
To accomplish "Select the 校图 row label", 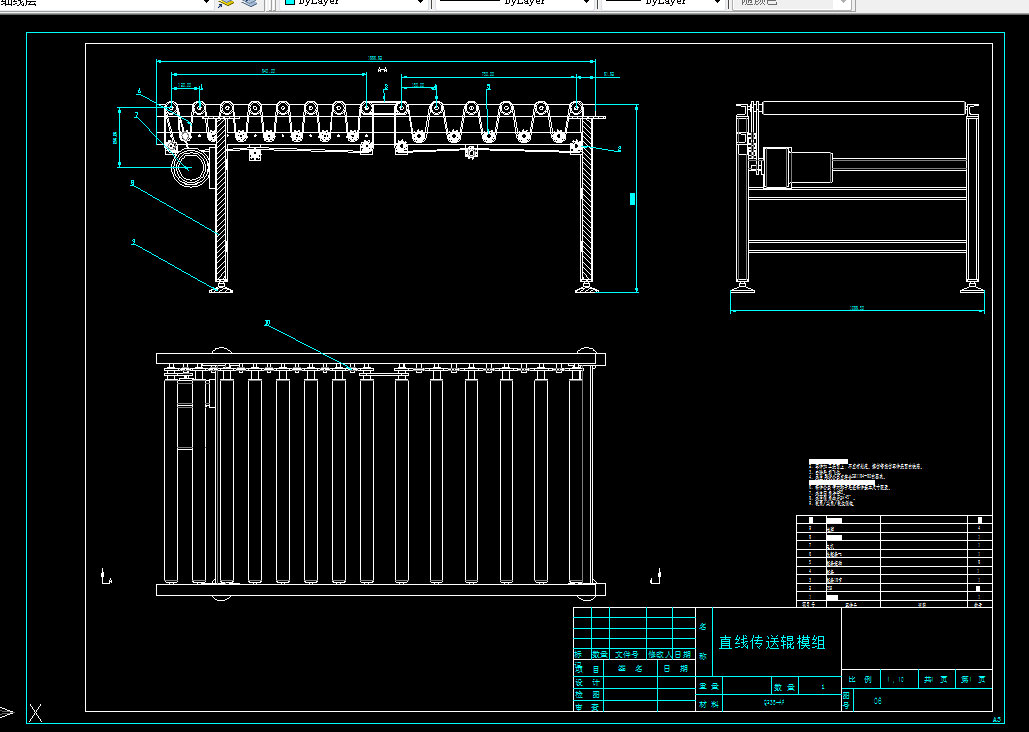I will tap(587, 695).
